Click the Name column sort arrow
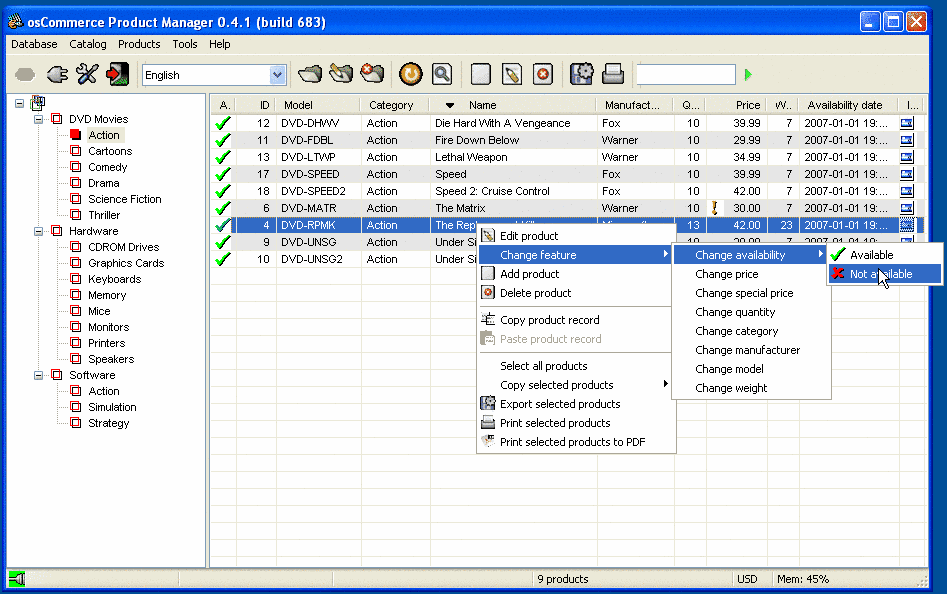 tap(449, 105)
